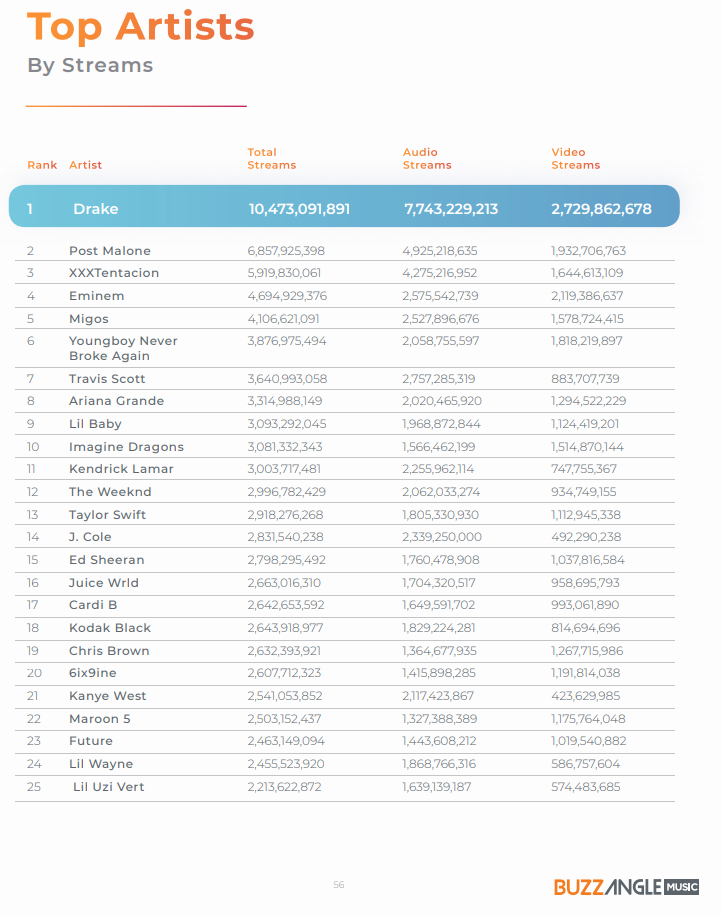Select the Travis Scott row name
This screenshot has width=721, height=915.
point(107,379)
